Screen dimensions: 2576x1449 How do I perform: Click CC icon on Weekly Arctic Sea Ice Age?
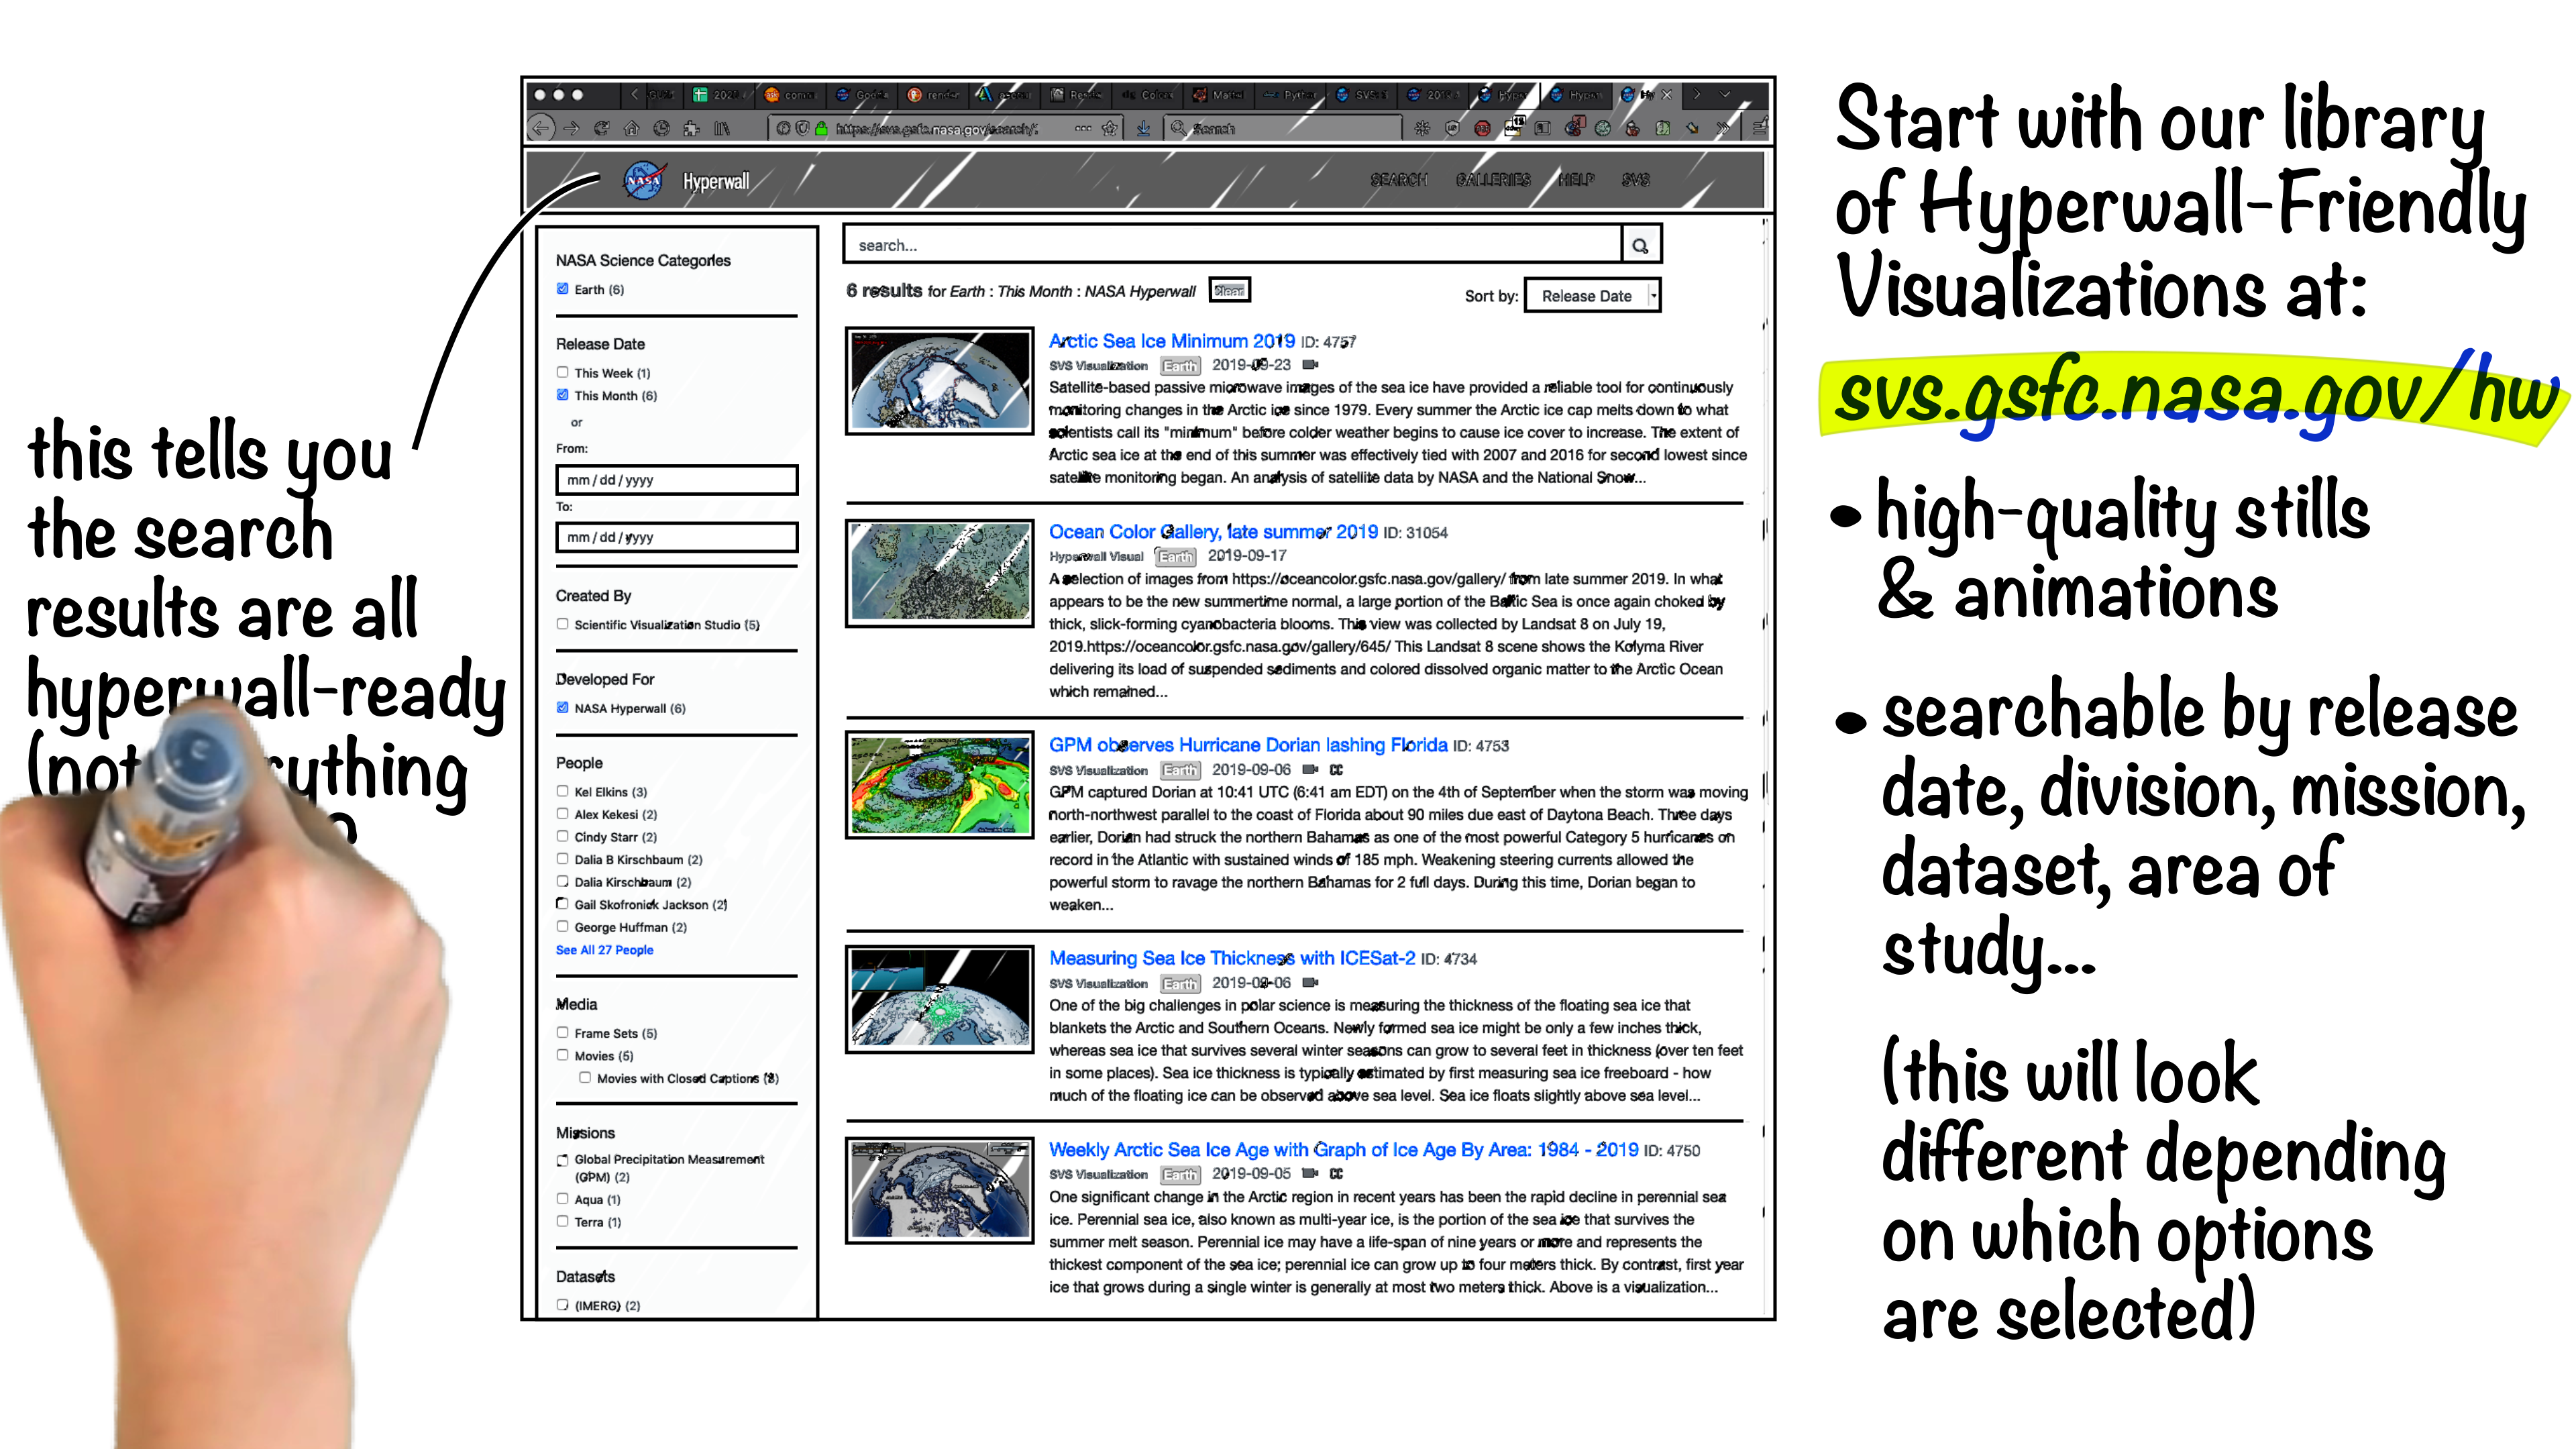click(x=1337, y=1174)
